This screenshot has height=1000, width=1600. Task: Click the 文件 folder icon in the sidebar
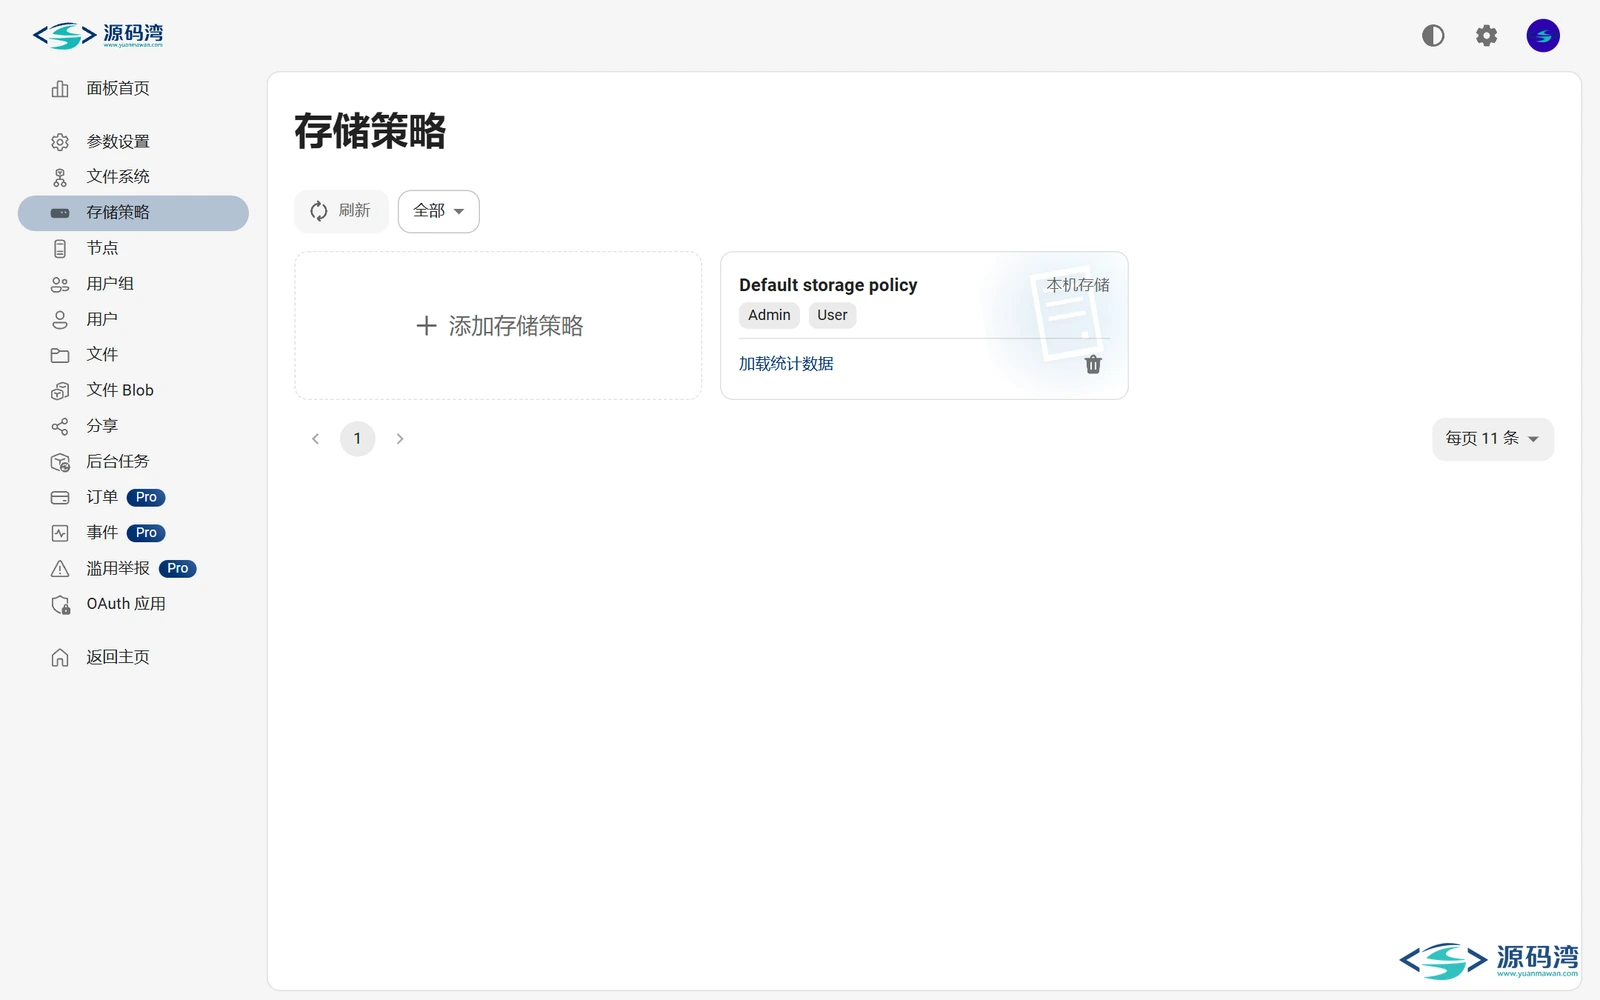(x=60, y=355)
